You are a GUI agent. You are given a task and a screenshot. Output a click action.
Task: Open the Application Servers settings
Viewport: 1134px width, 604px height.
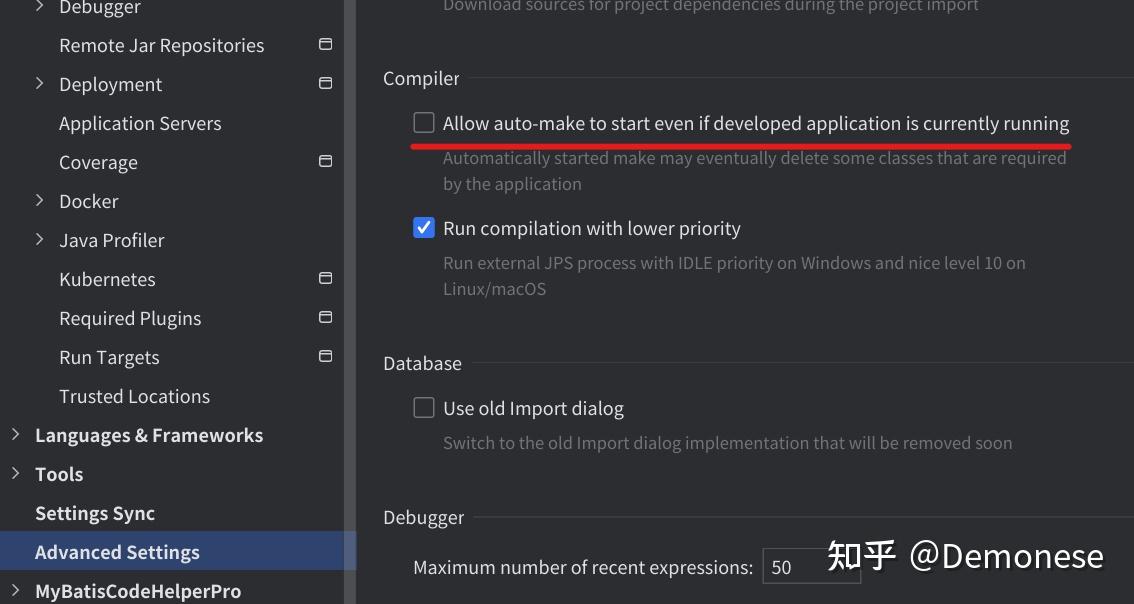pos(140,123)
